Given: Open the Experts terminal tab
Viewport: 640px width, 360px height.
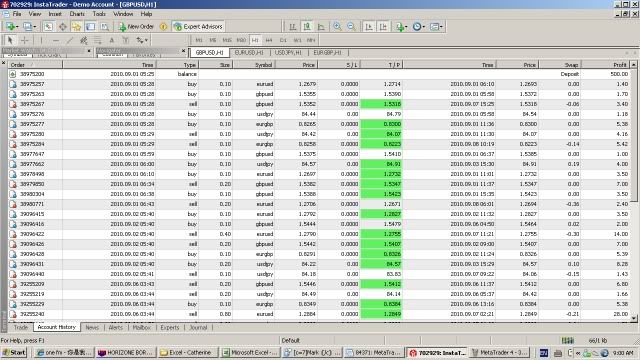Looking at the screenshot, I should pos(170,327).
